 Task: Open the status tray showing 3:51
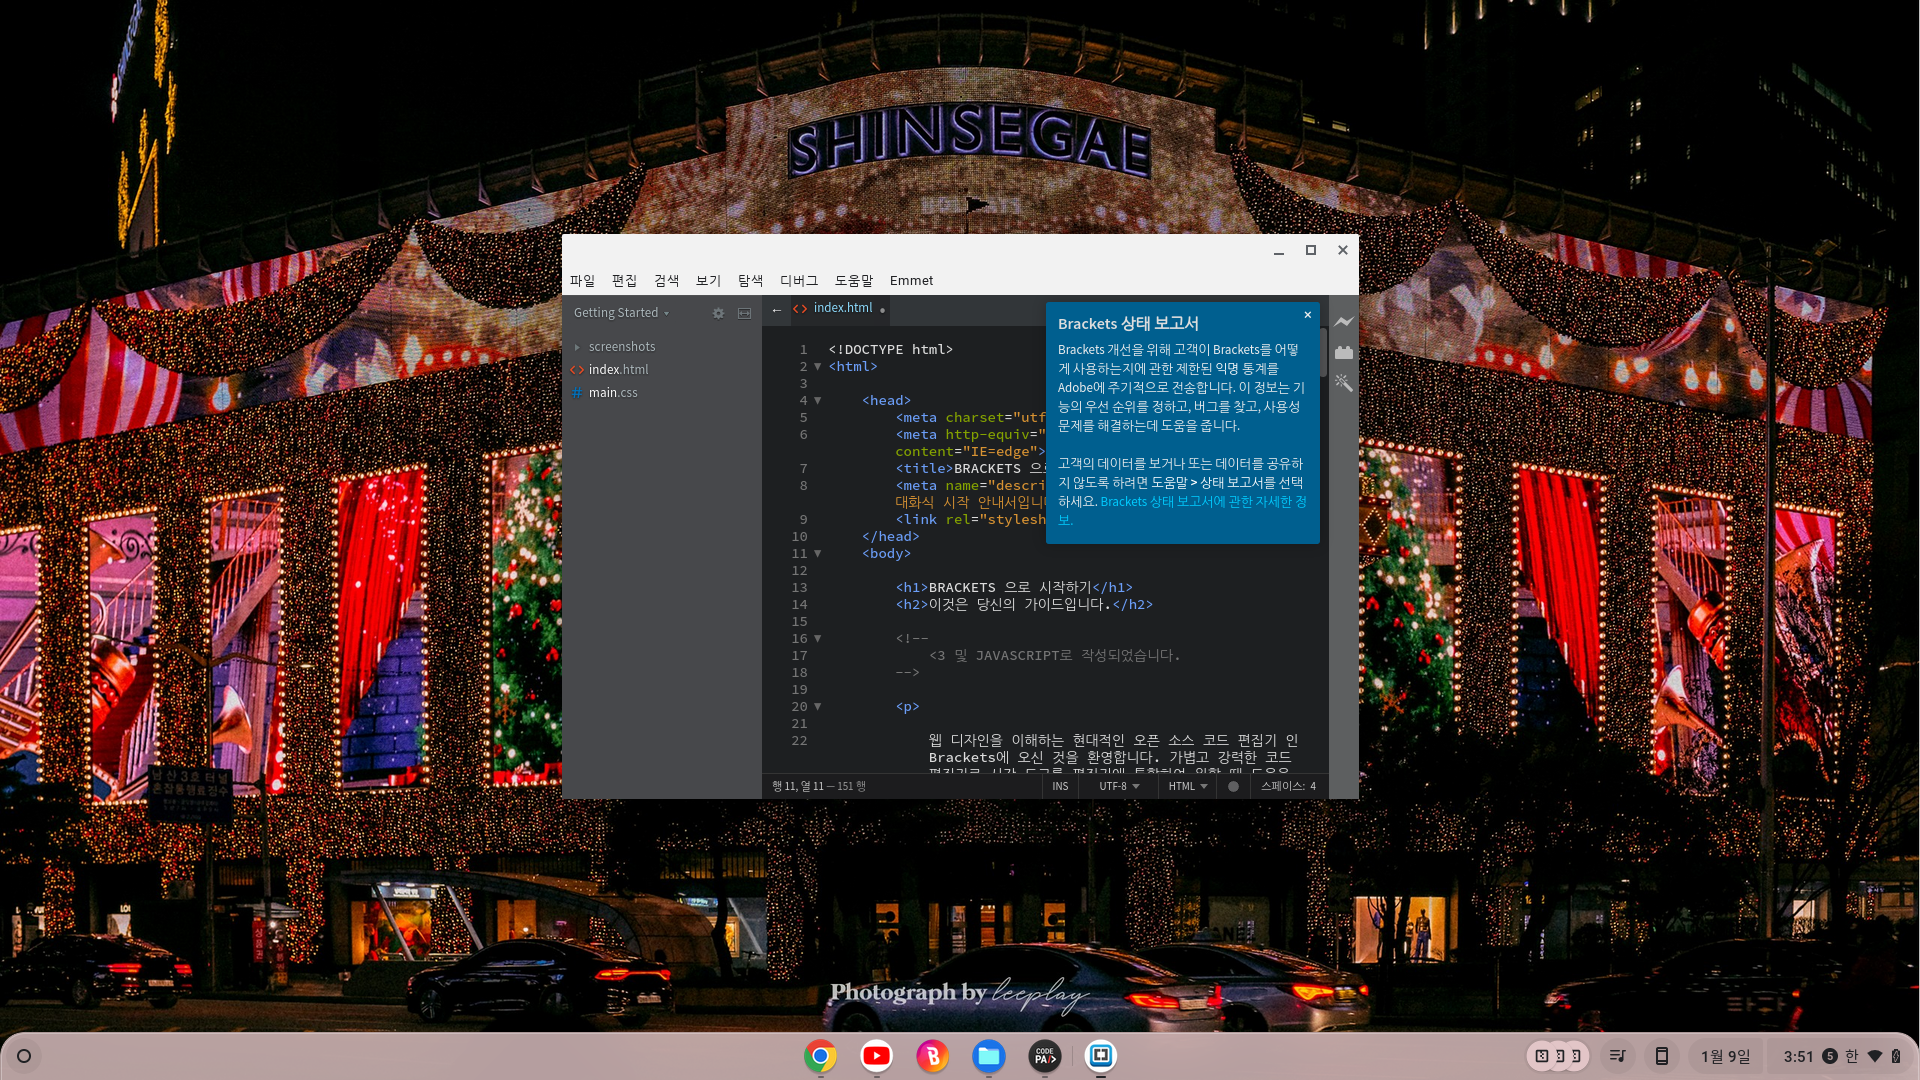(x=1840, y=1056)
